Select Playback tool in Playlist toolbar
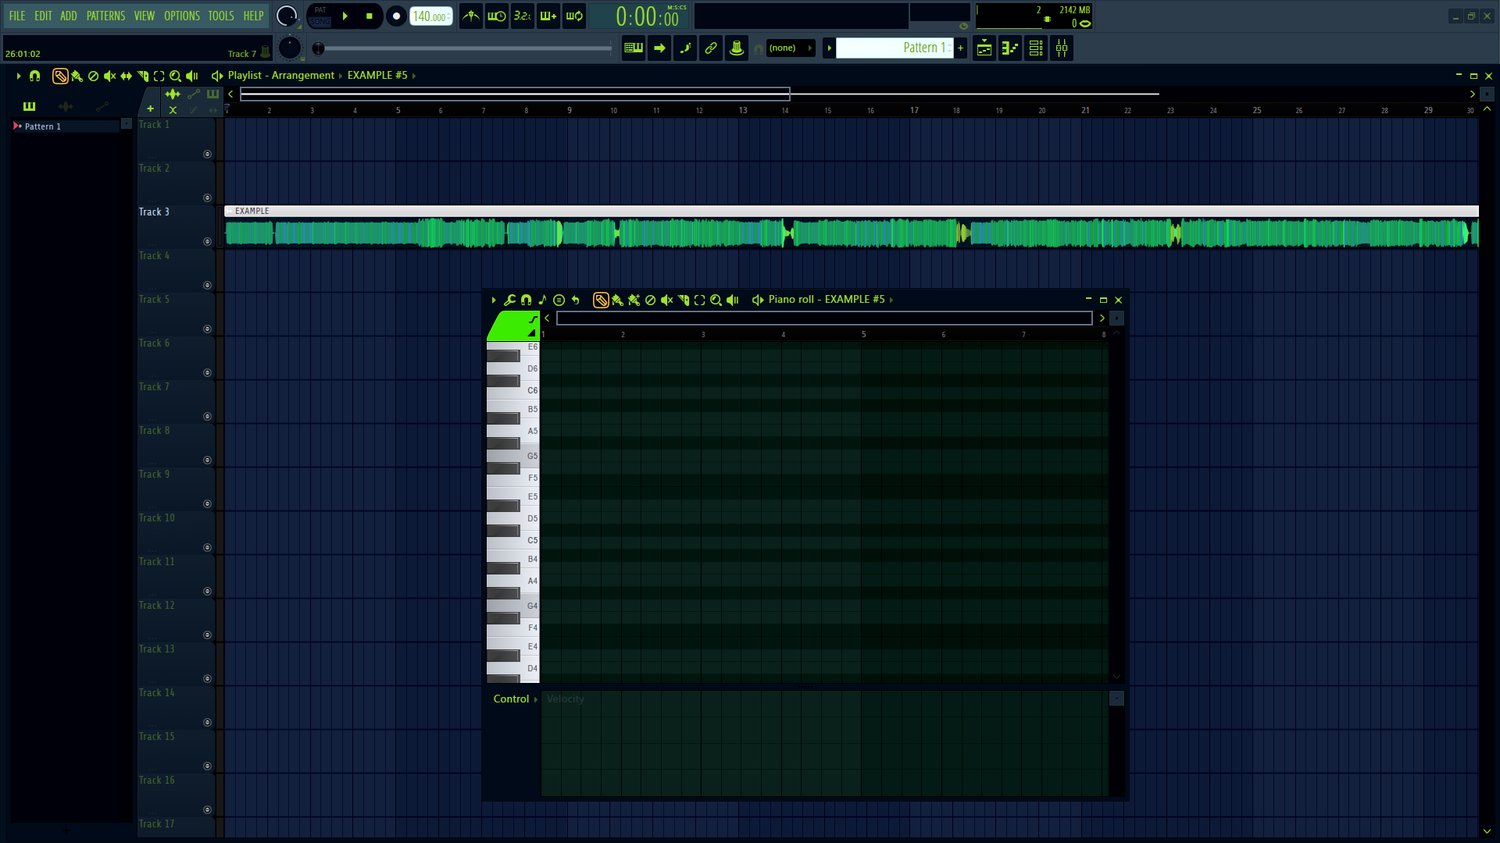The height and width of the screenshot is (843, 1500). click(x=192, y=76)
